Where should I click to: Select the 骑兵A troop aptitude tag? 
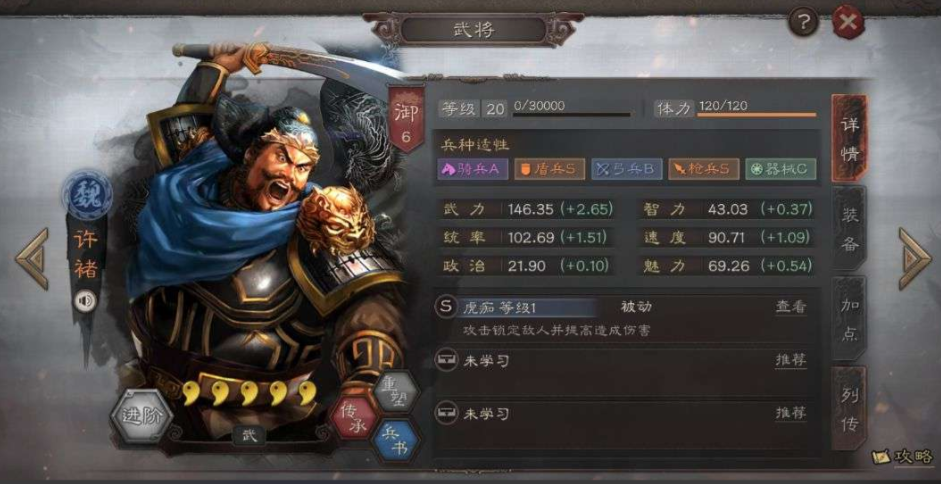point(472,169)
